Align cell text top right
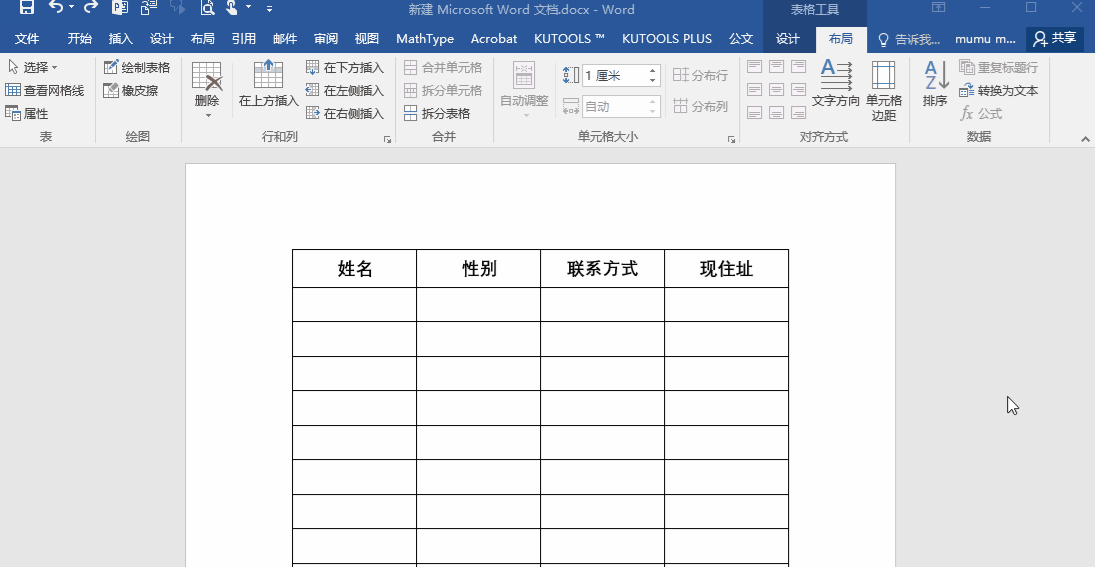 (x=798, y=66)
